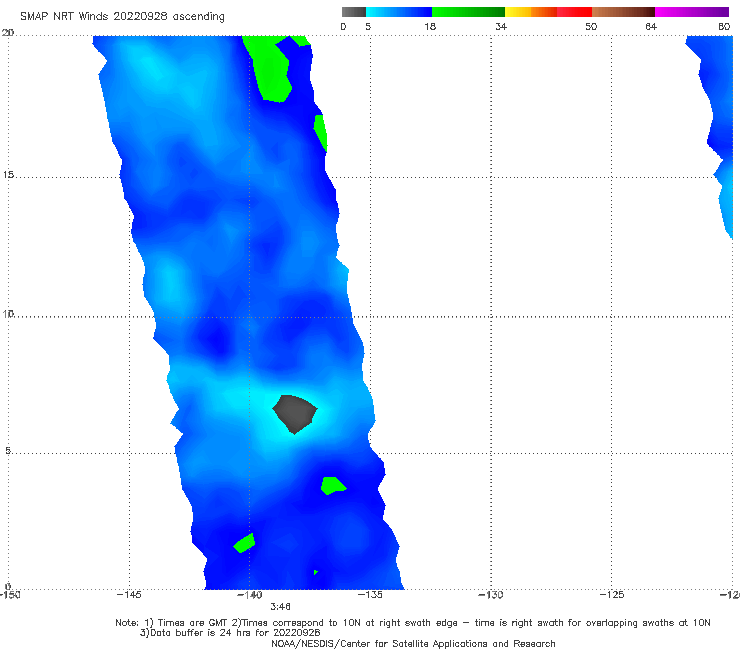The width and height of the screenshot is (740, 650).
Task: Click the green 18-34 segment of color bar
Action: click(x=468, y=12)
